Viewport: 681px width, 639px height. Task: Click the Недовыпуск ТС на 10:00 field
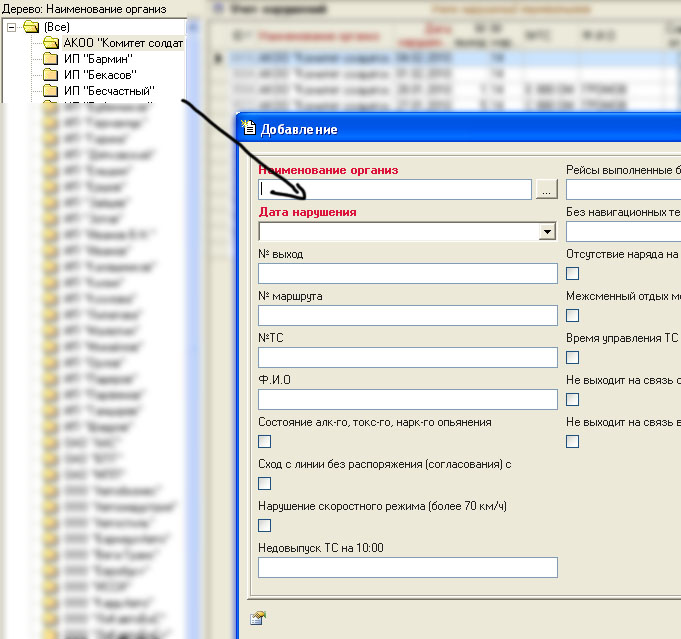[x=407, y=567]
